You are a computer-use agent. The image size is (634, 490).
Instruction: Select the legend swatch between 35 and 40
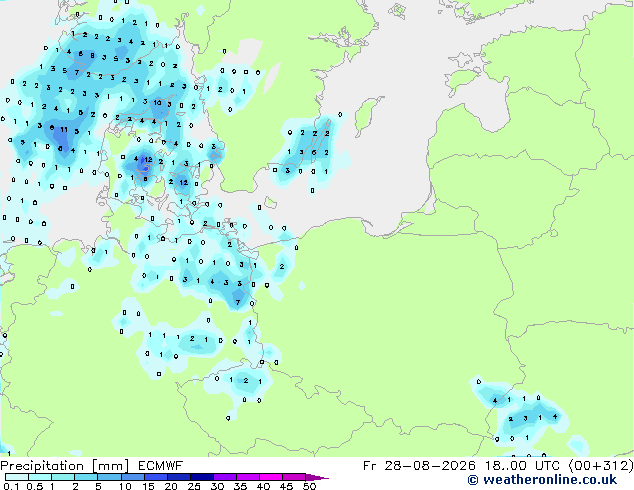tap(248, 477)
